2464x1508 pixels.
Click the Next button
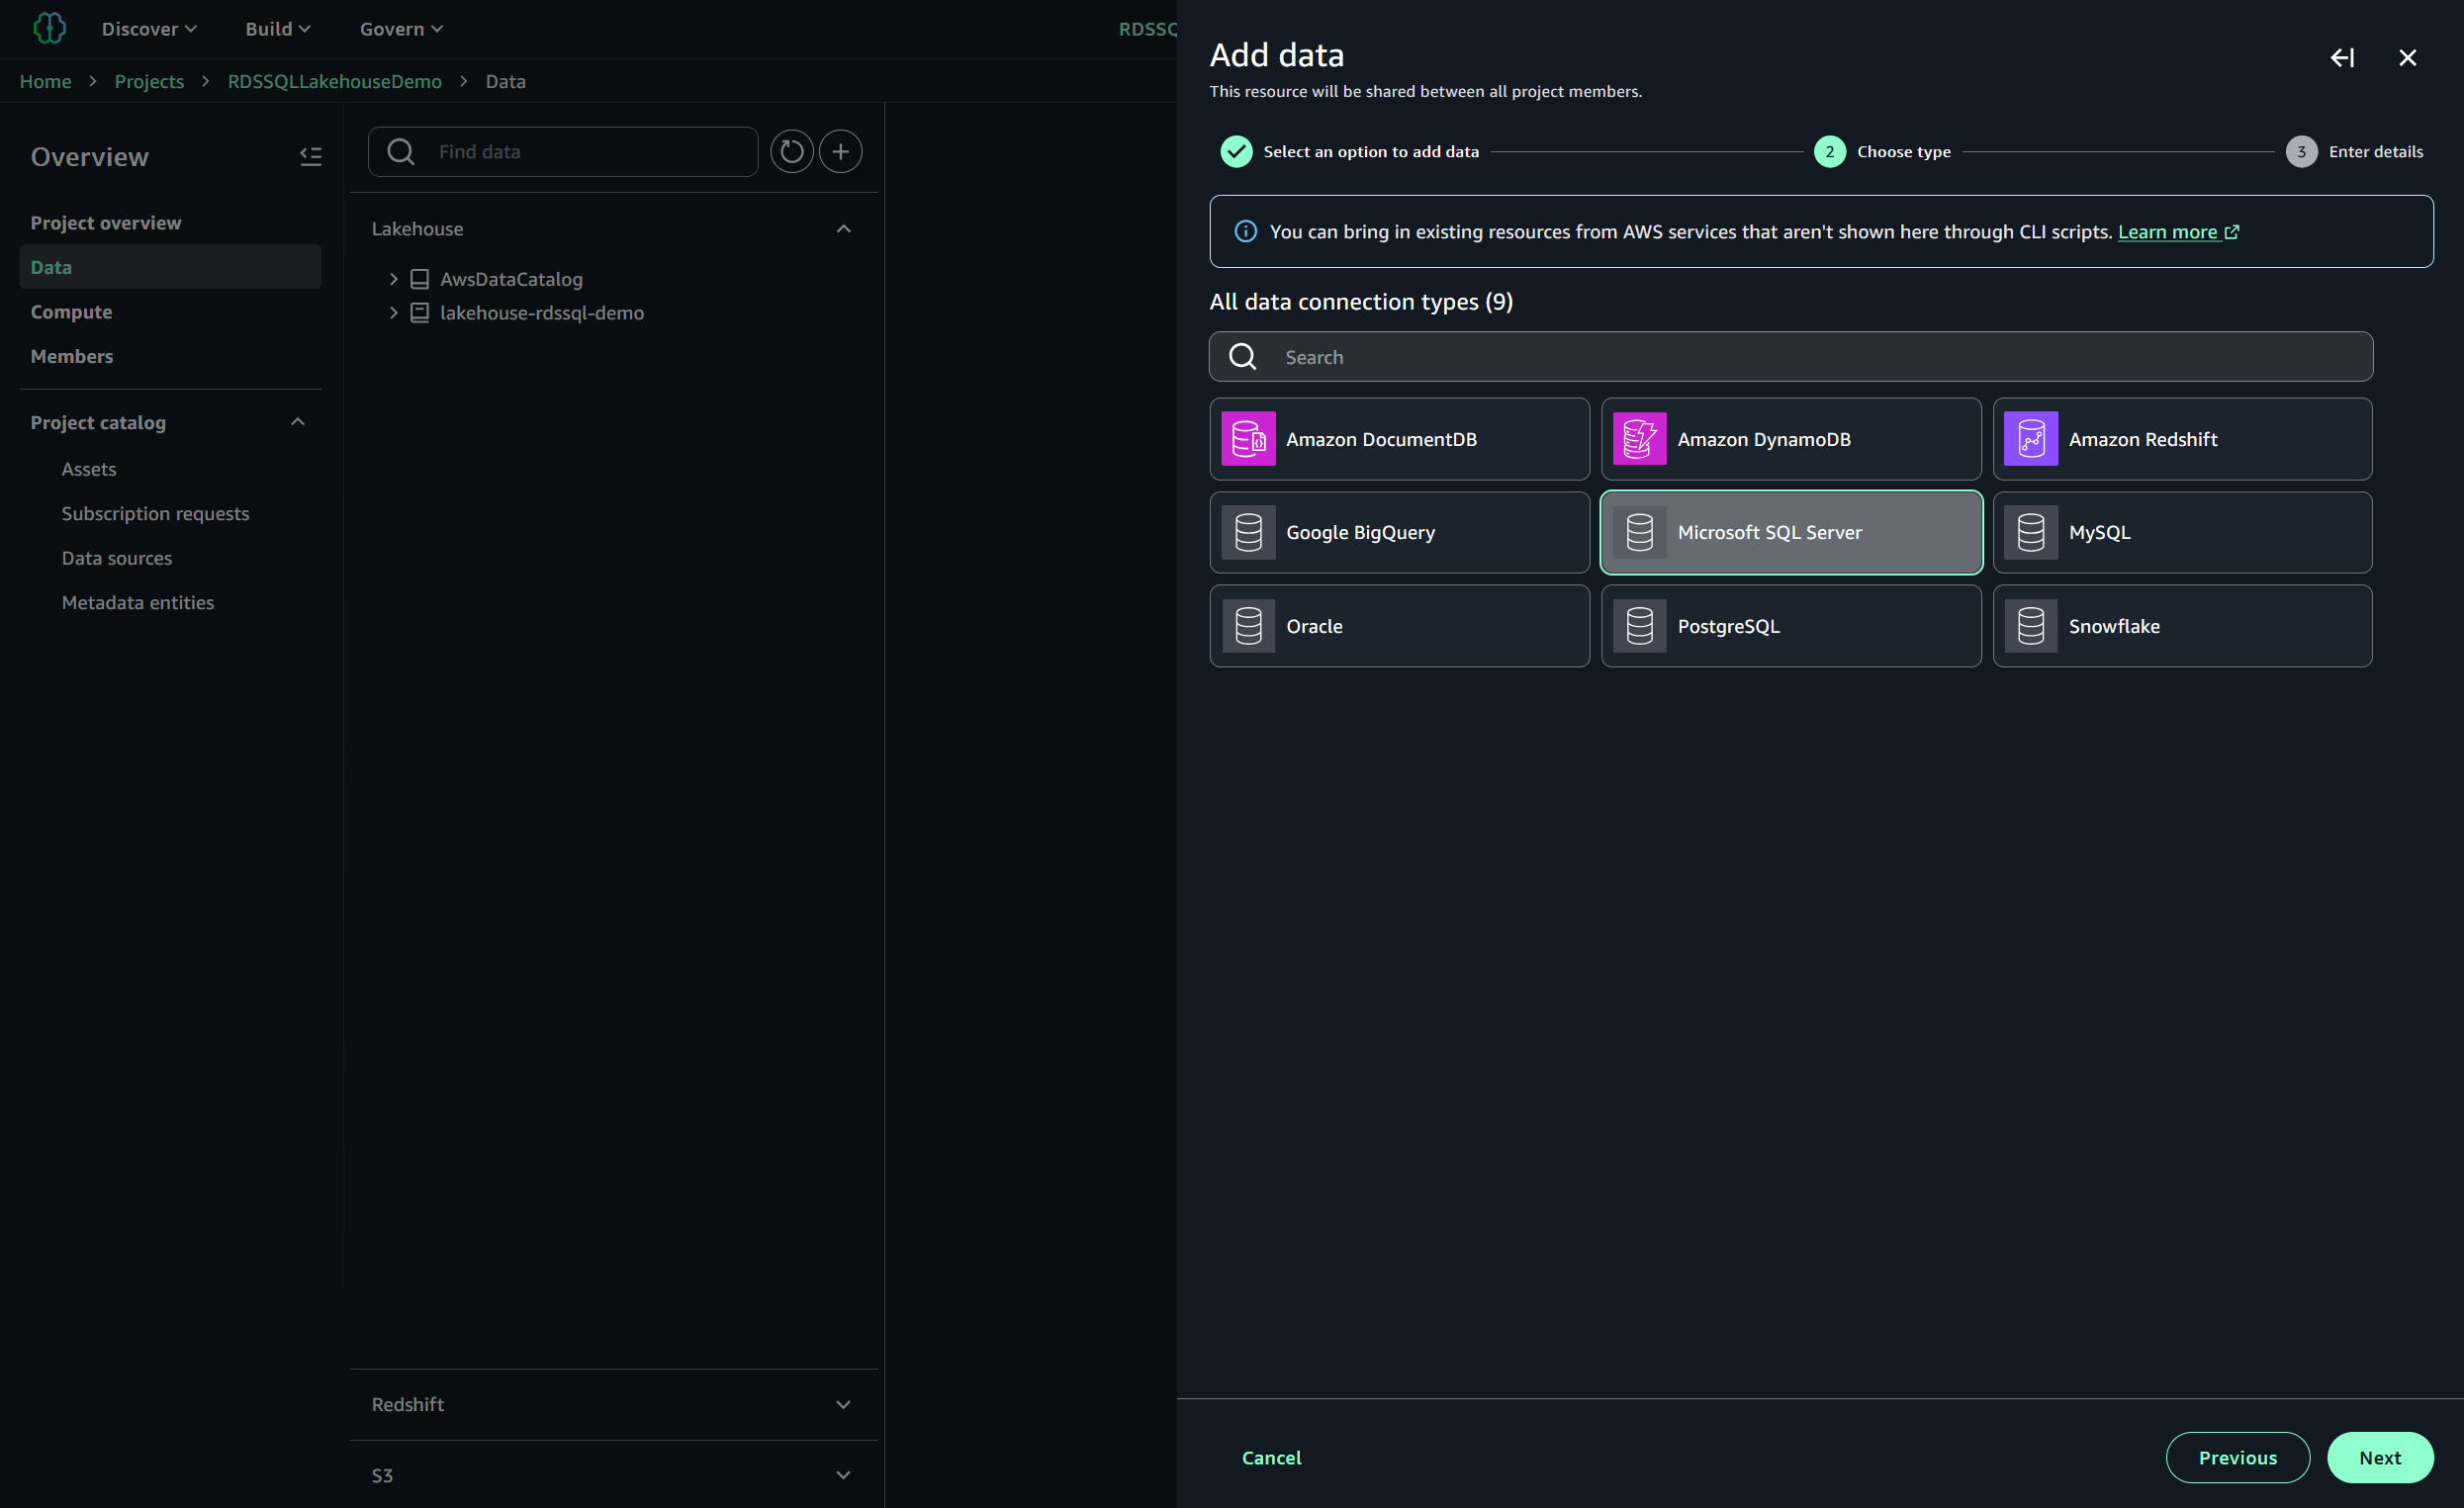point(2378,1457)
